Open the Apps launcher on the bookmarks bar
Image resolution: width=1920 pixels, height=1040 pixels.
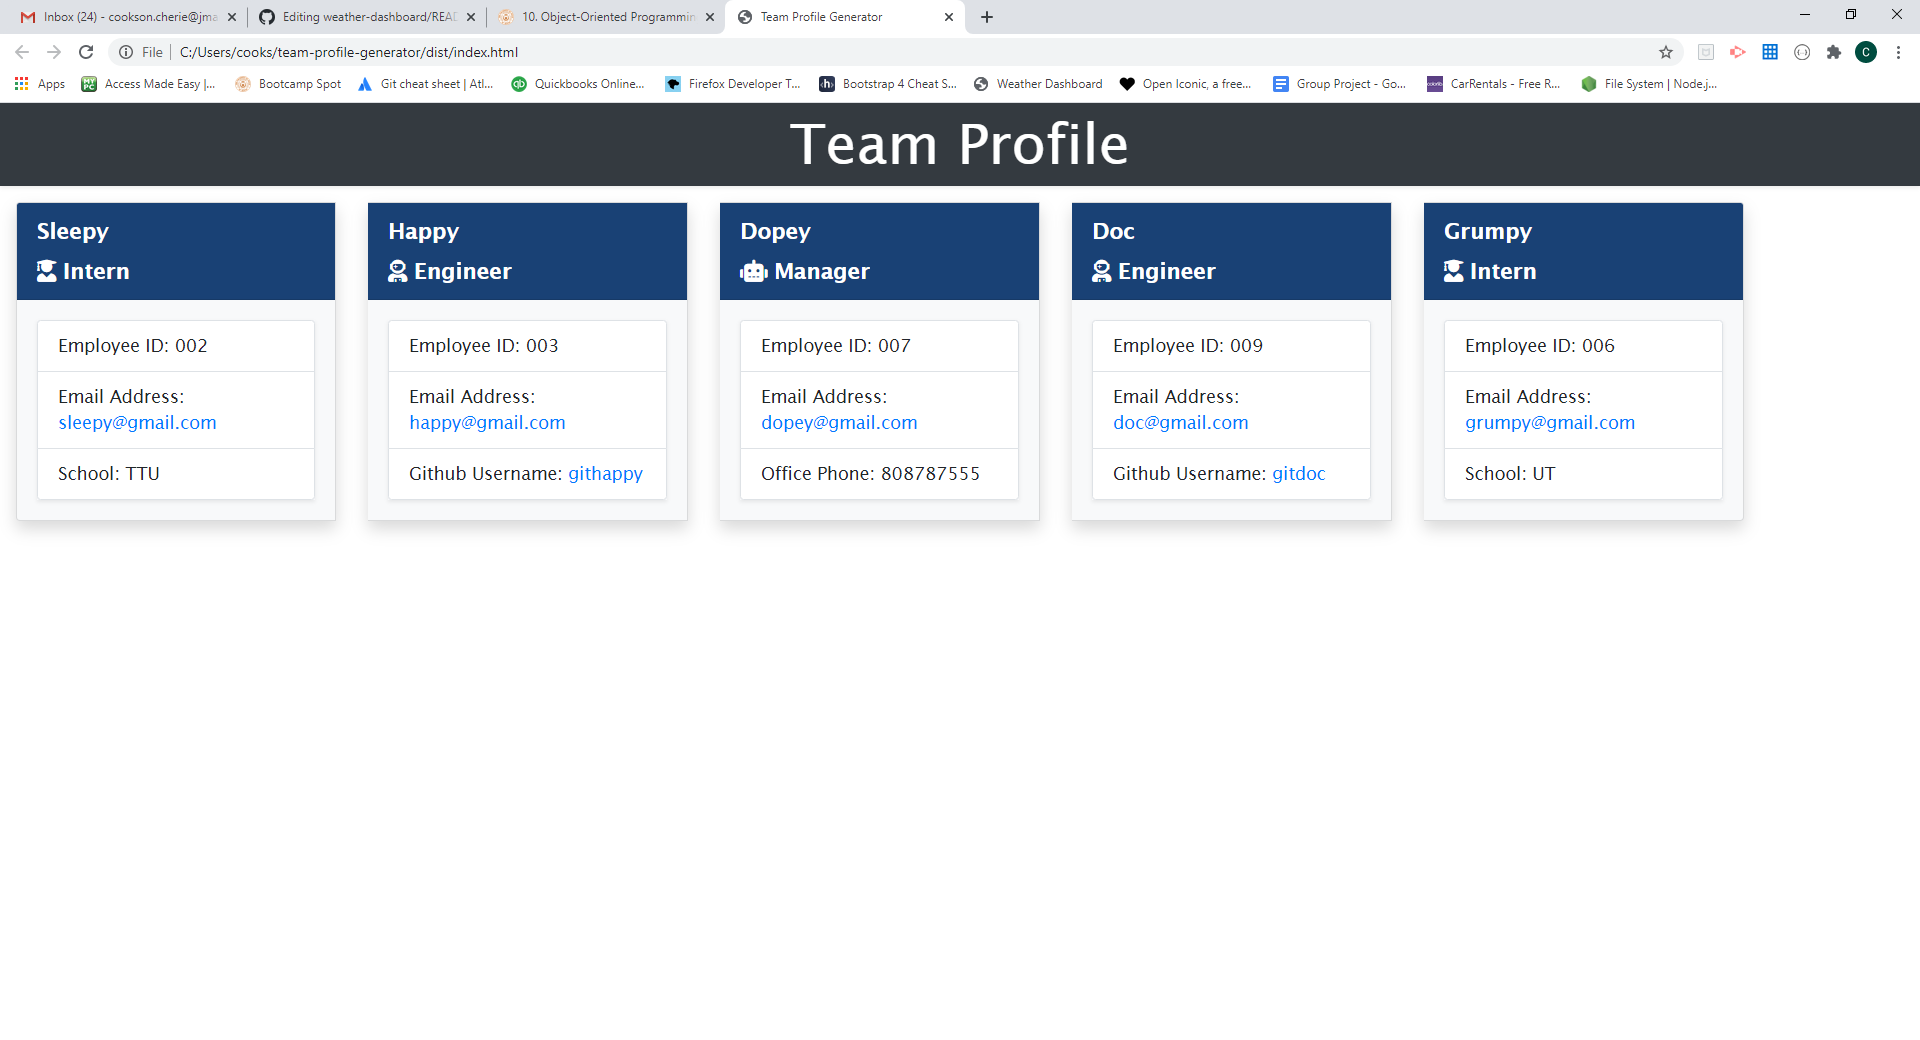22,84
